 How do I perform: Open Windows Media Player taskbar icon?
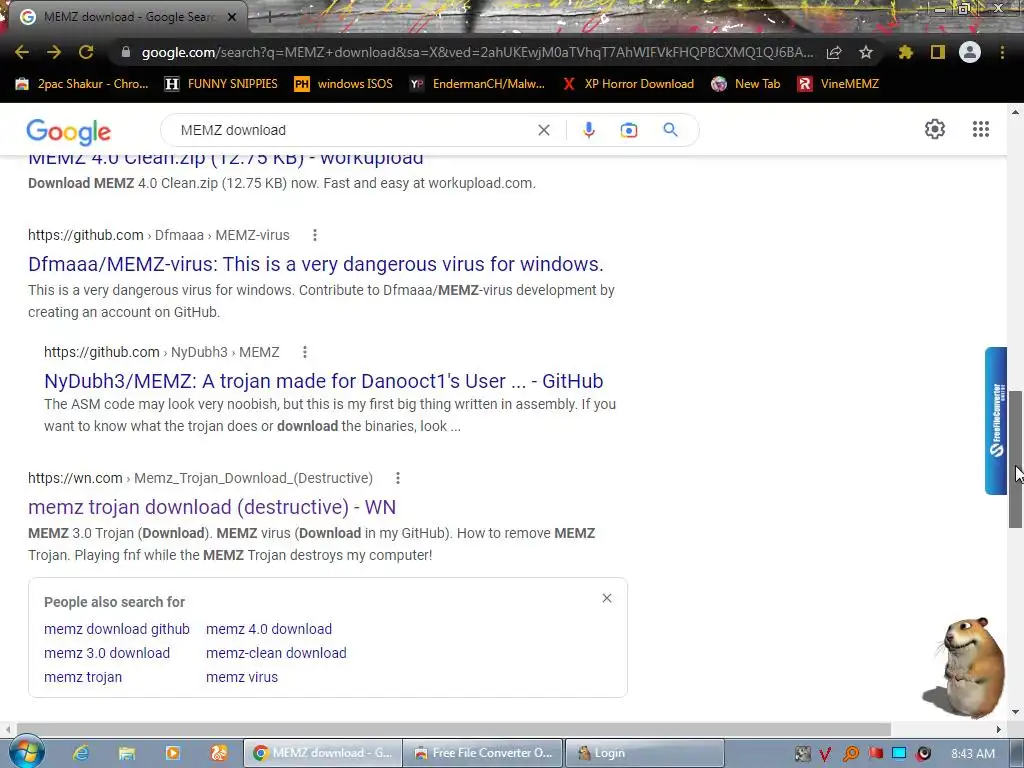click(172, 753)
